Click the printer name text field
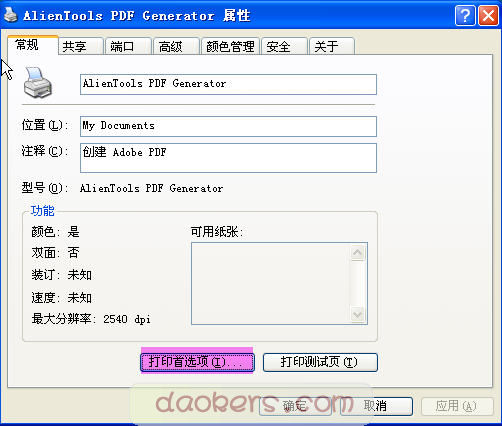Viewport: 502px width, 426px height. click(228, 84)
